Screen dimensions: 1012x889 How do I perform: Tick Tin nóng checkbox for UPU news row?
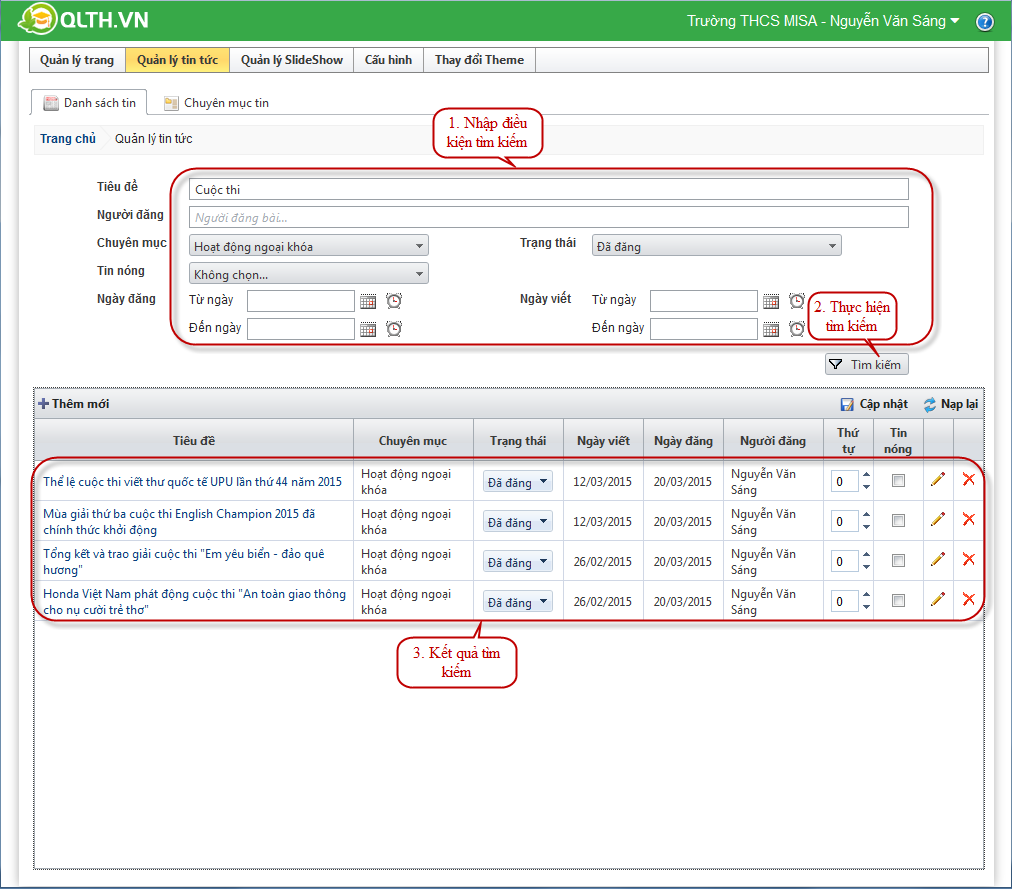click(898, 481)
